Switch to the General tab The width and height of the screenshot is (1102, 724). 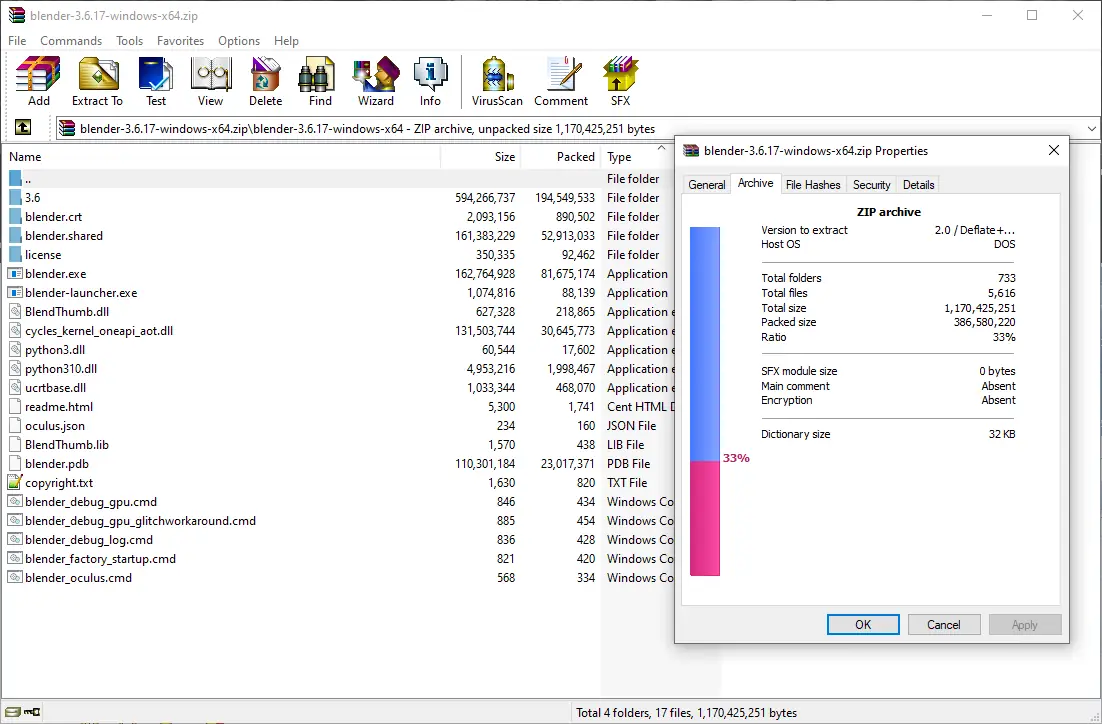click(x=706, y=185)
